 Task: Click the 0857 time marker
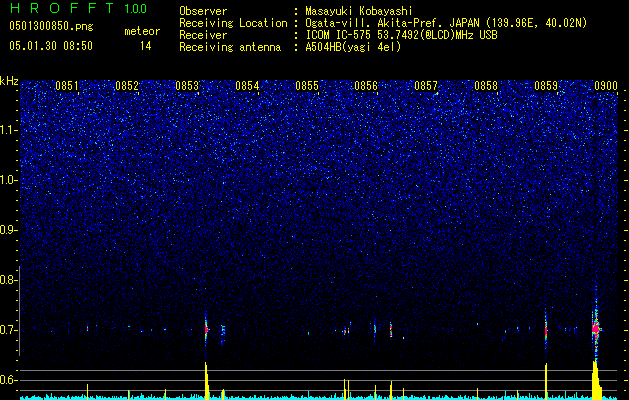click(426, 85)
